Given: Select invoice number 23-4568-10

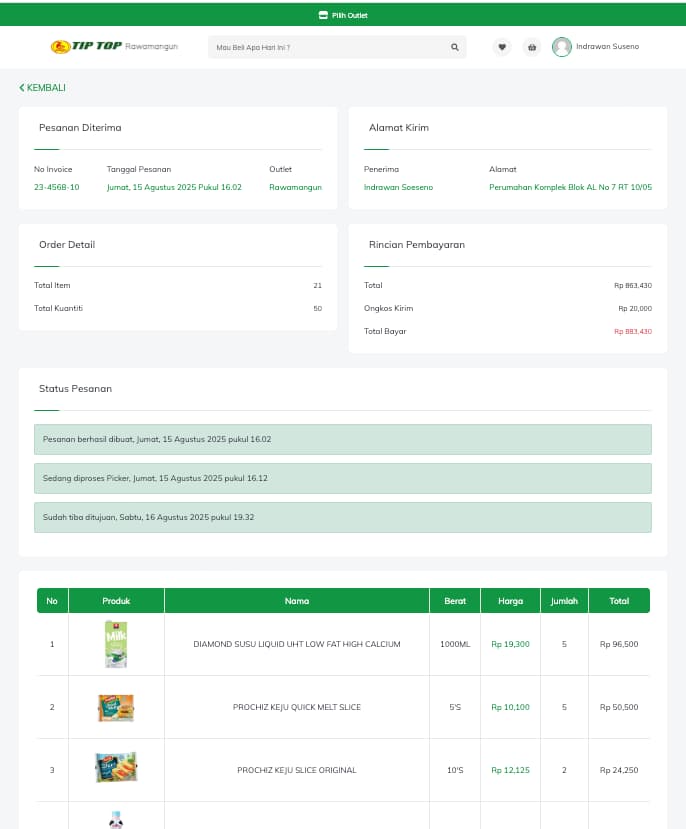Looking at the screenshot, I should point(57,187).
